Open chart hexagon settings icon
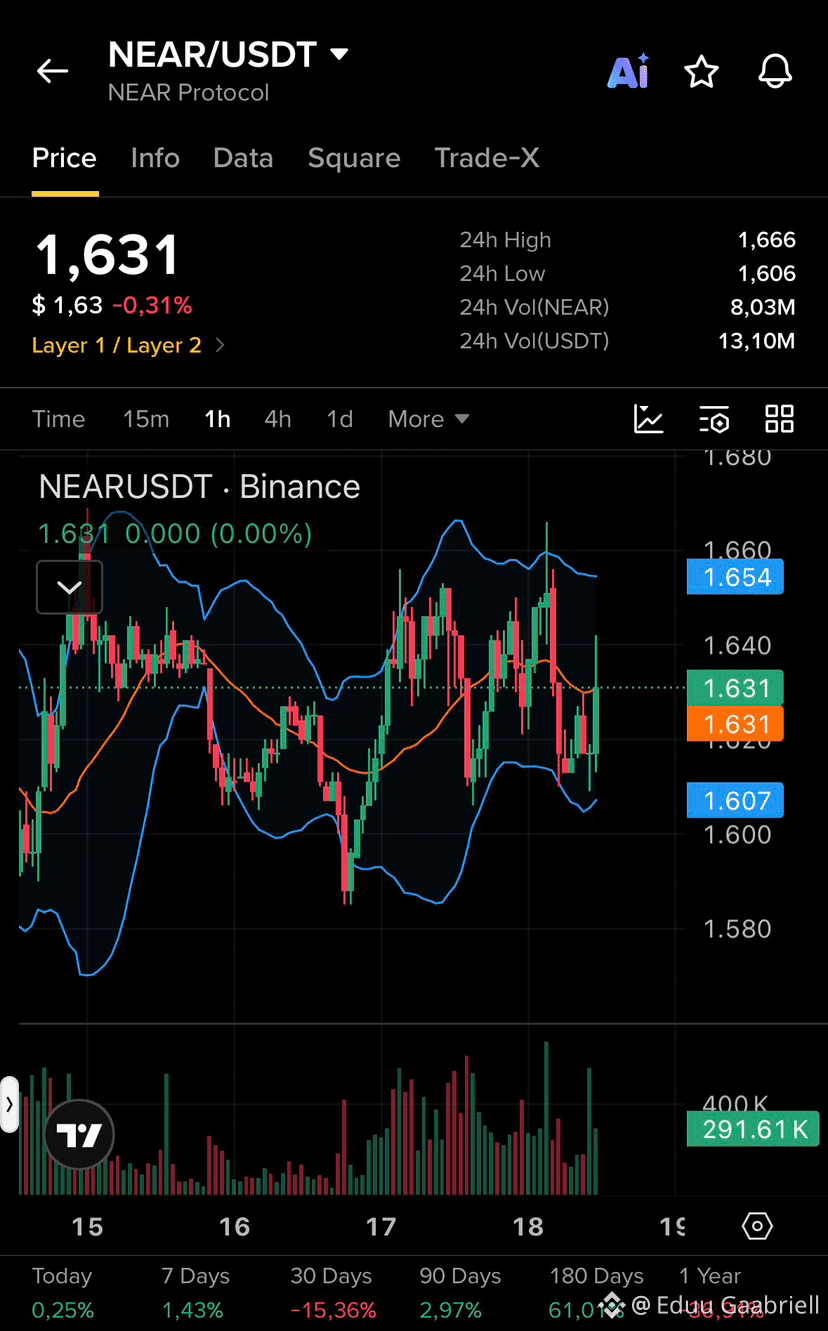Viewport: 828px width, 1331px height. click(x=758, y=1226)
